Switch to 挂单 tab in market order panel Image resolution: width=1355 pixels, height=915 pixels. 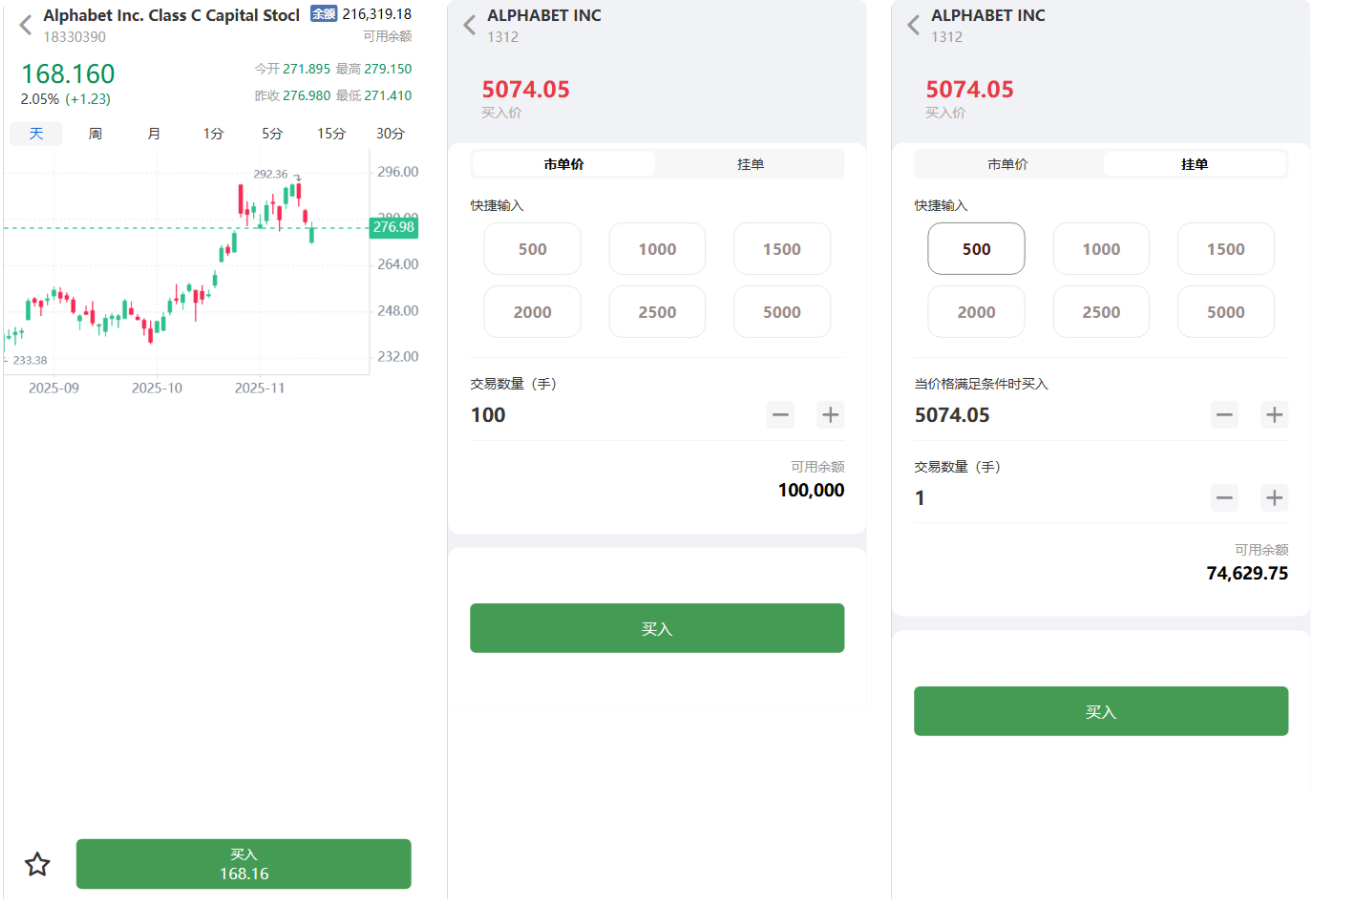pos(750,164)
